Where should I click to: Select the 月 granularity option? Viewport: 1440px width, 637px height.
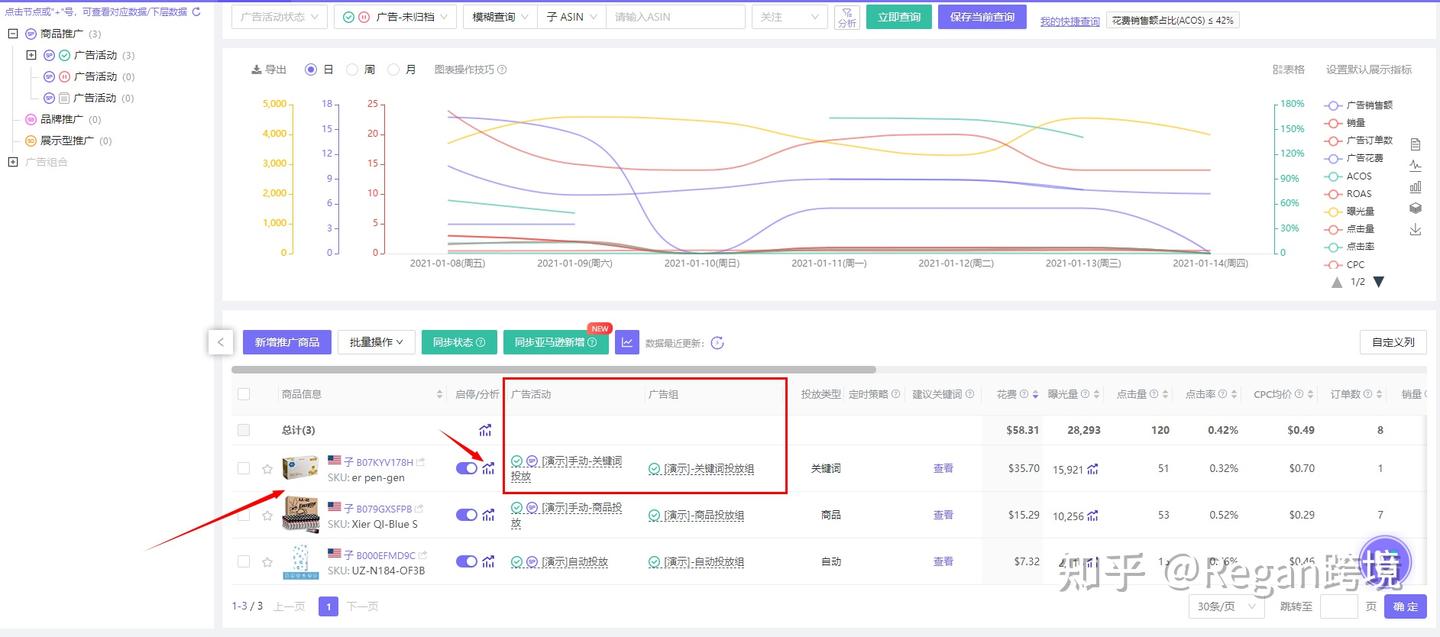click(x=394, y=70)
